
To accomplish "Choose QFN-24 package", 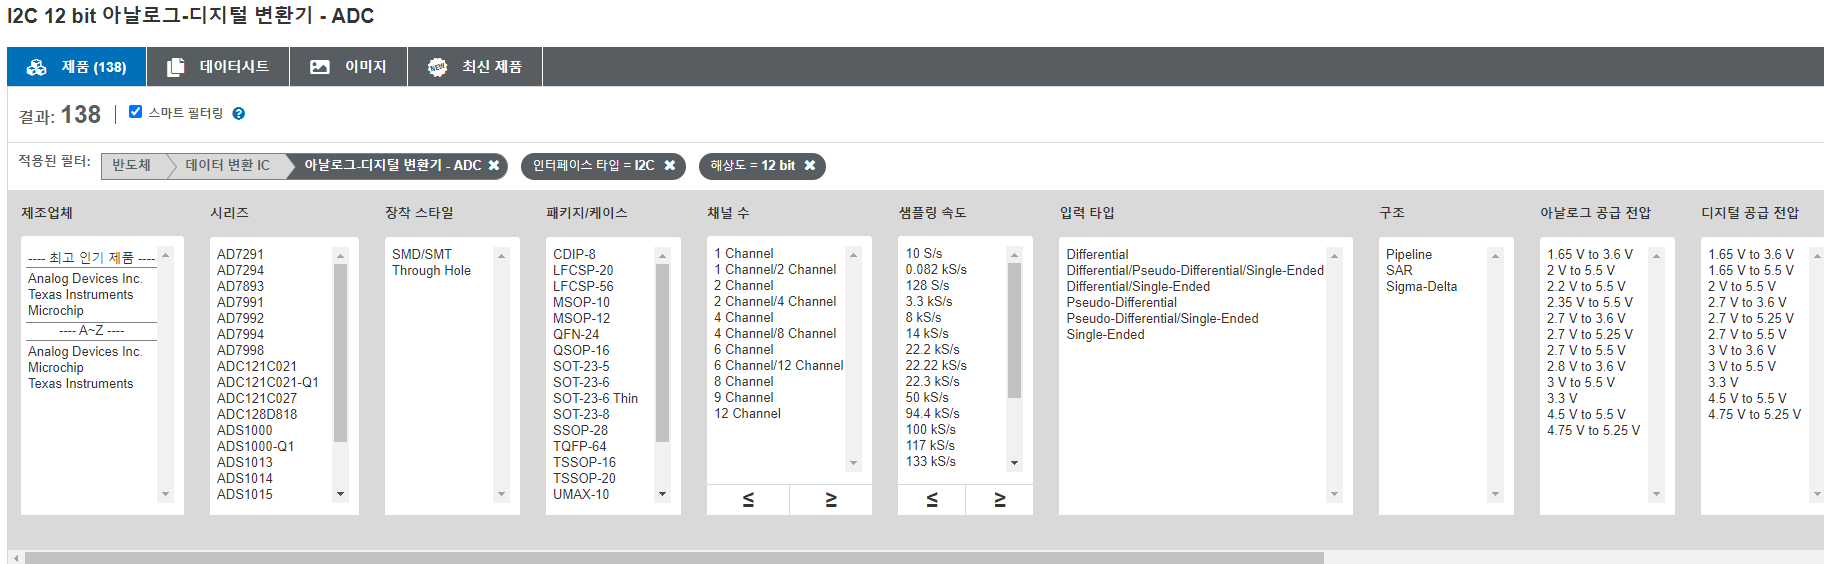I will coord(576,334).
